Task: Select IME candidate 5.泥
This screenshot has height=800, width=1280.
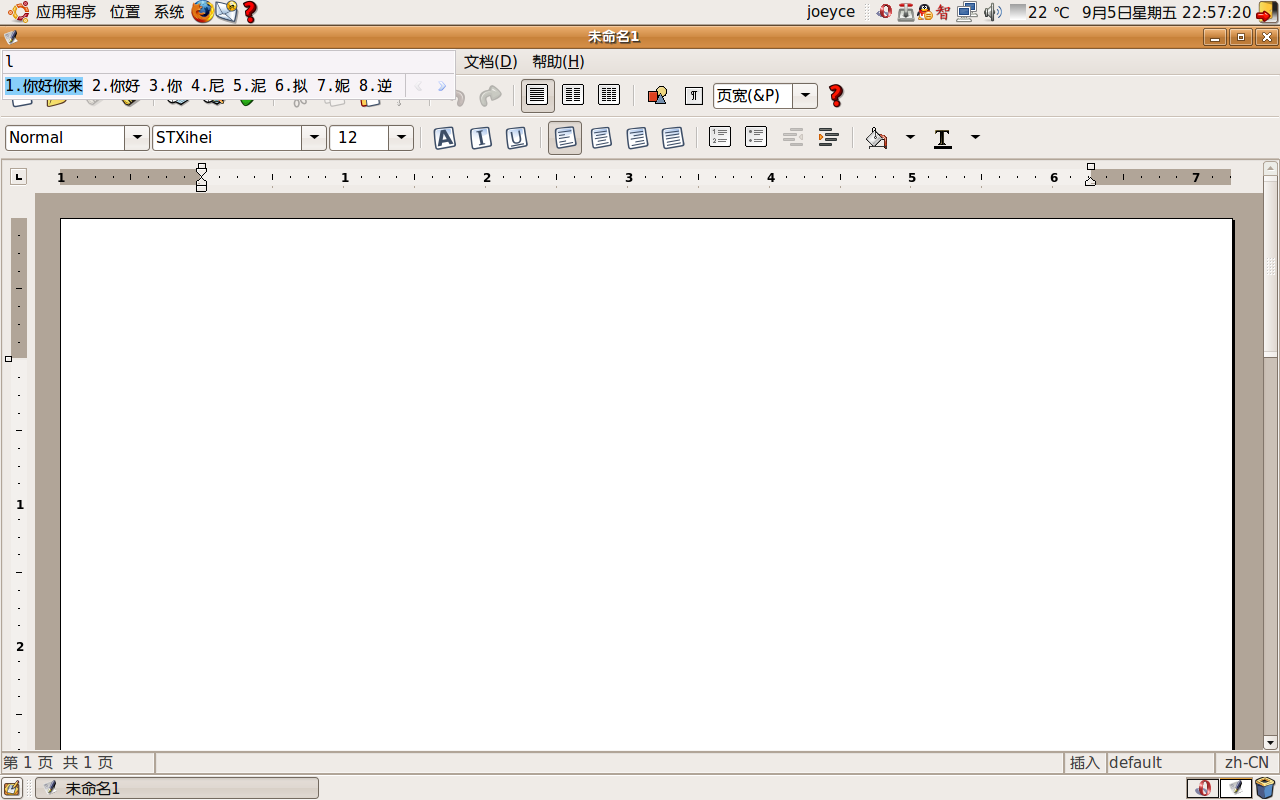Action: point(250,87)
